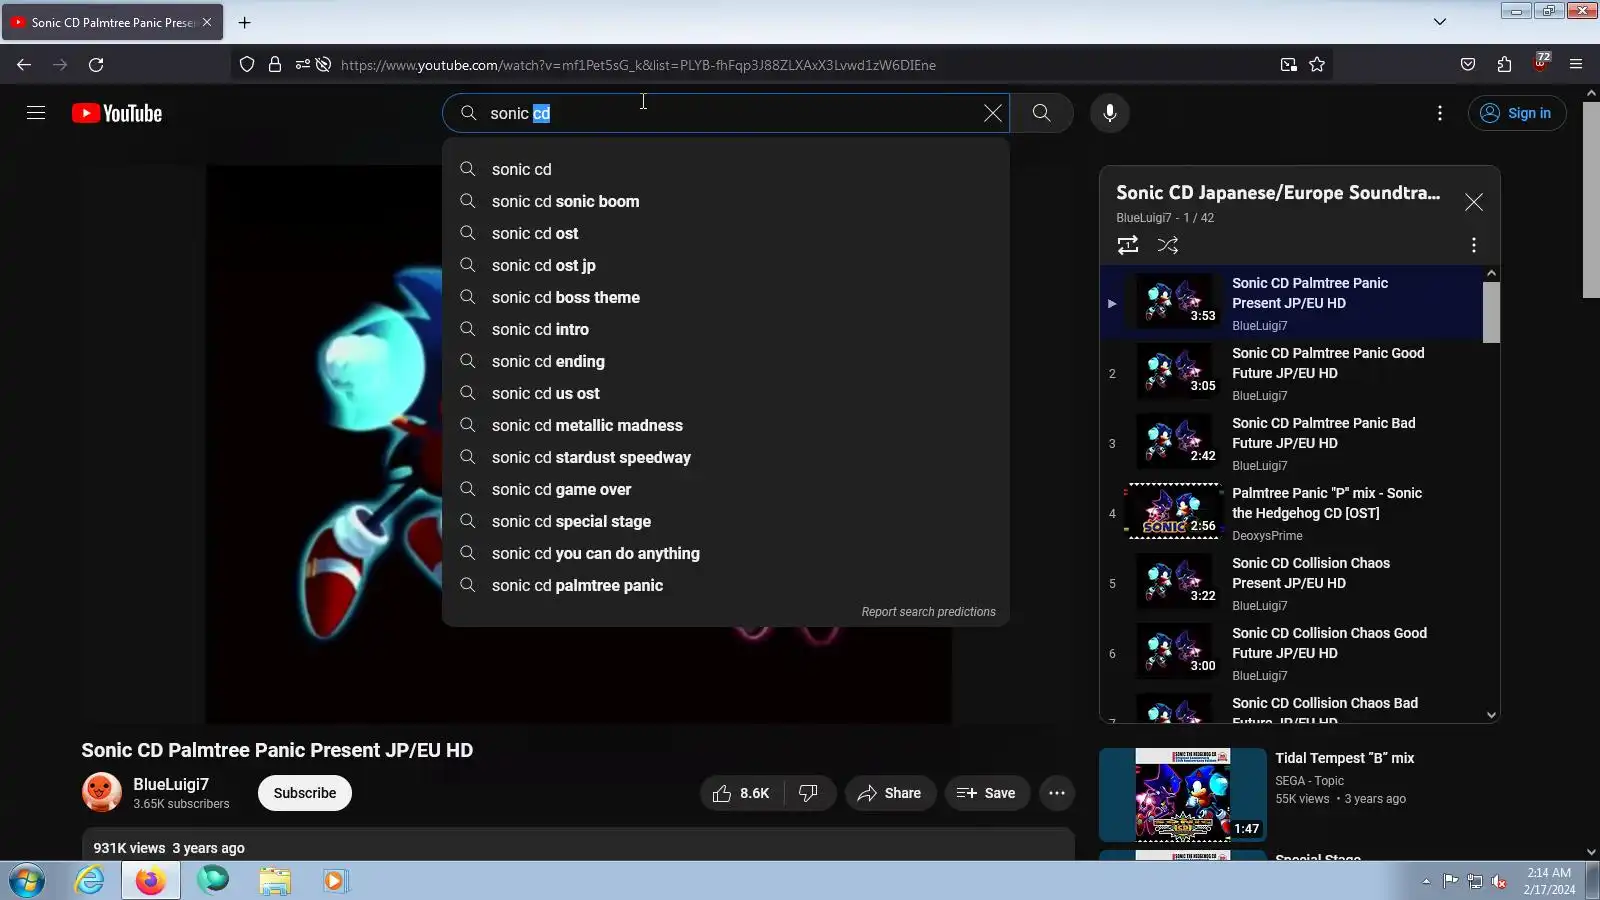Screen dimensions: 1600x900
Task: Select suggestion 'sonic cd ost jp'
Action: [726, 265]
